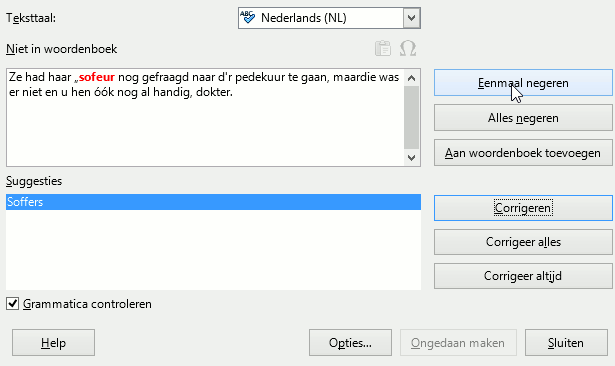Click the Corrigeer altijd button
615x366 pixels.
pos(523,276)
